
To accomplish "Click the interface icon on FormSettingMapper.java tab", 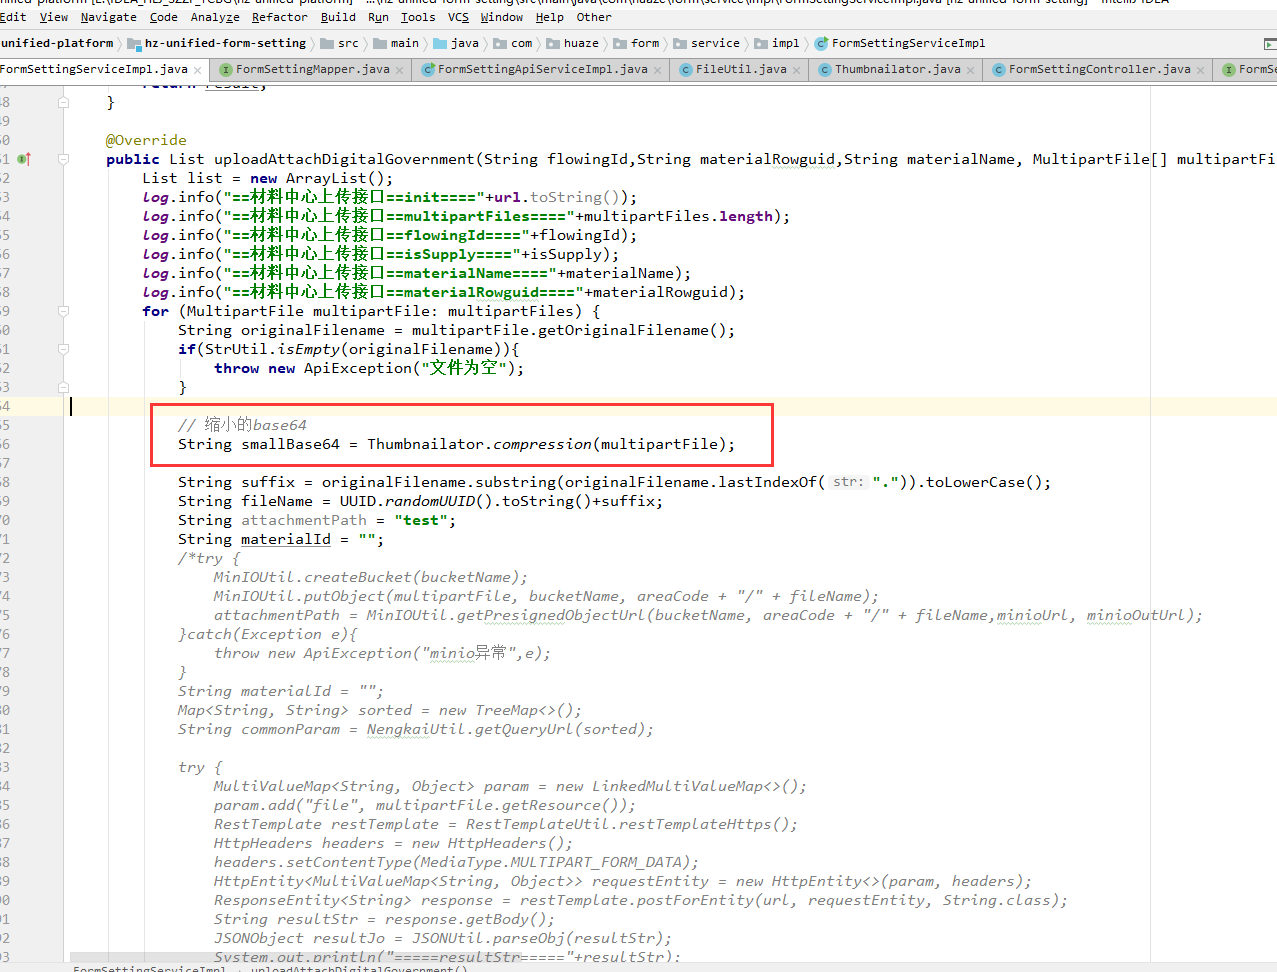I will (226, 70).
